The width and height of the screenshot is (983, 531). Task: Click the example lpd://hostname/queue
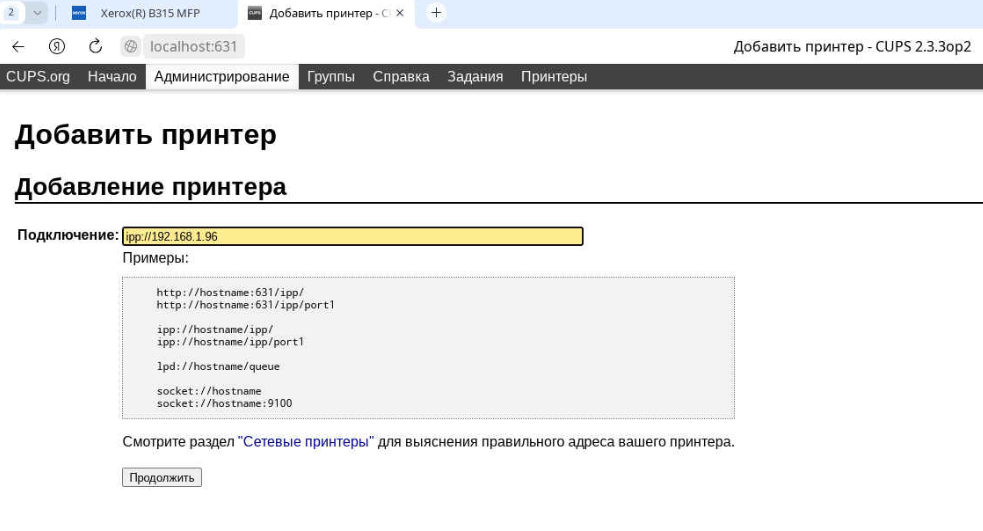(218, 366)
